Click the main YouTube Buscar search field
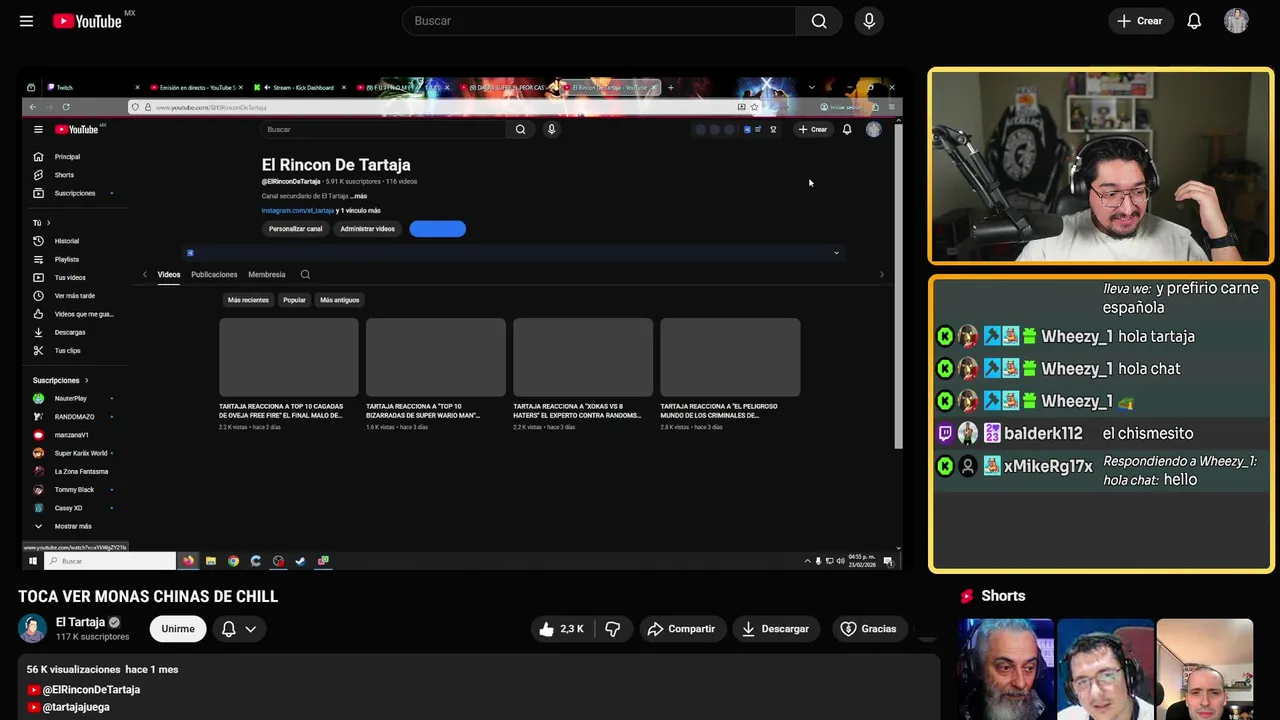This screenshot has height=720, width=1280. [599, 21]
